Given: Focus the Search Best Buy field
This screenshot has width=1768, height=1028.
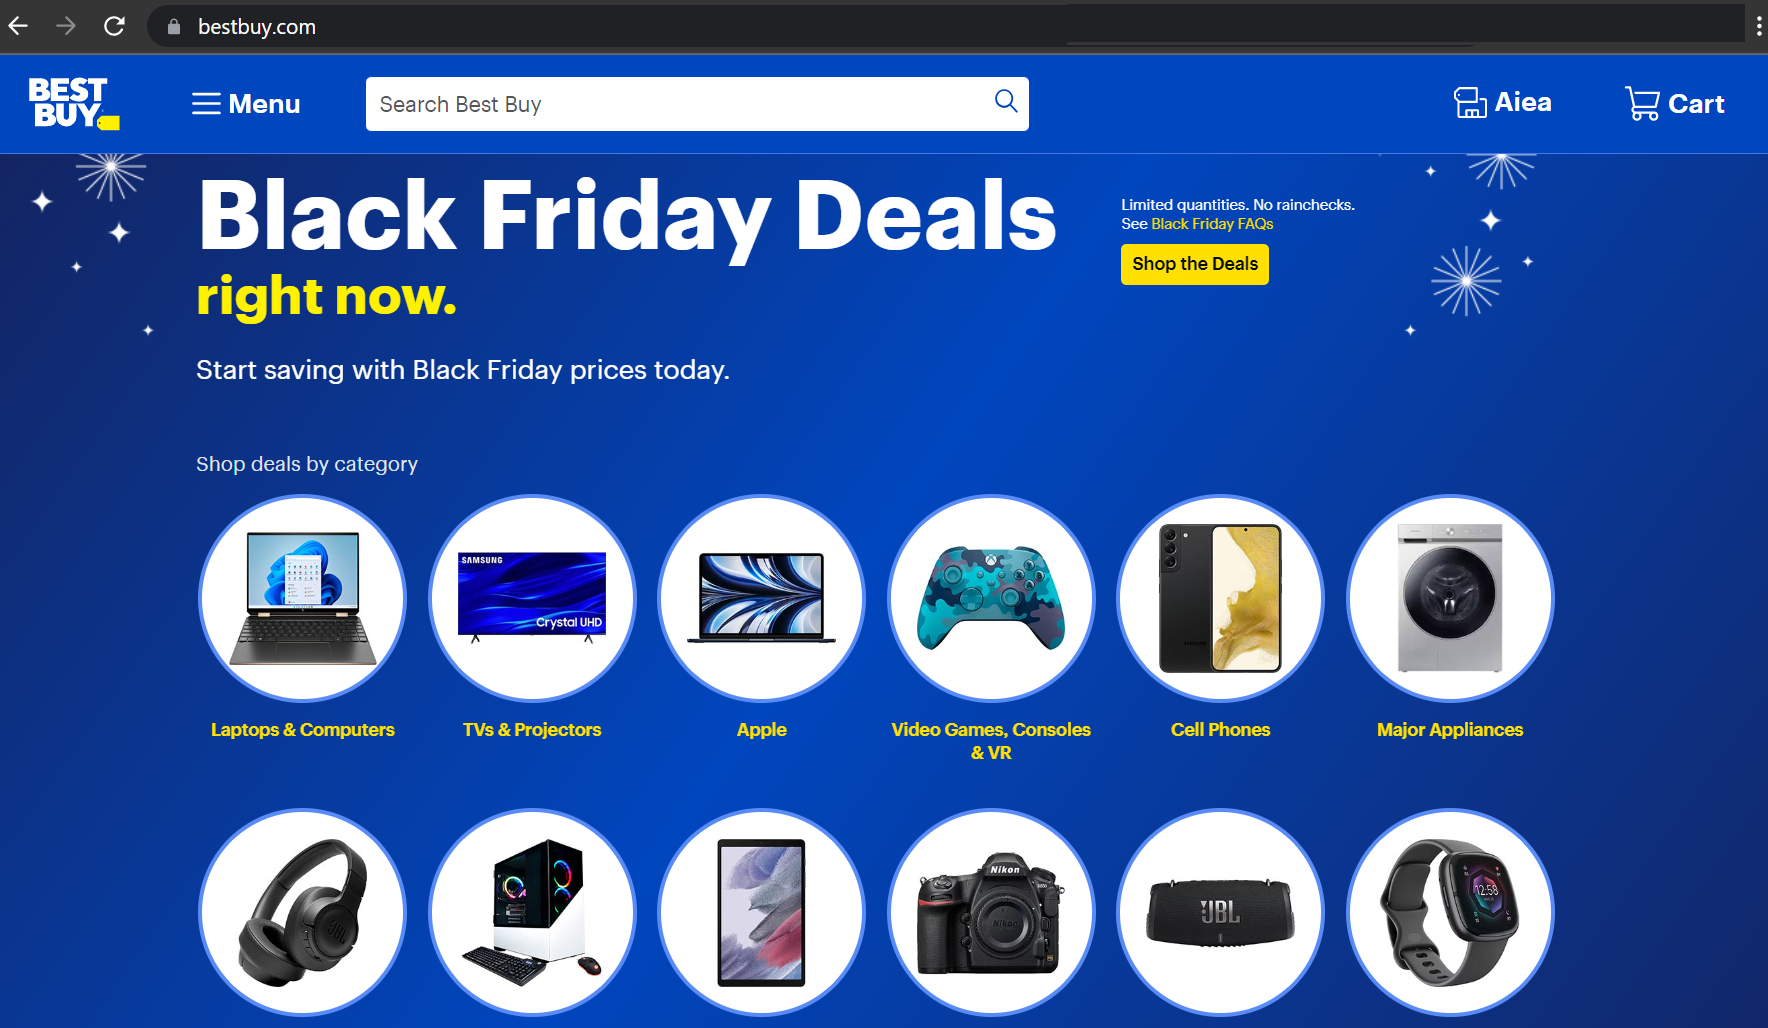Looking at the screenshot, I should [697, 104].
